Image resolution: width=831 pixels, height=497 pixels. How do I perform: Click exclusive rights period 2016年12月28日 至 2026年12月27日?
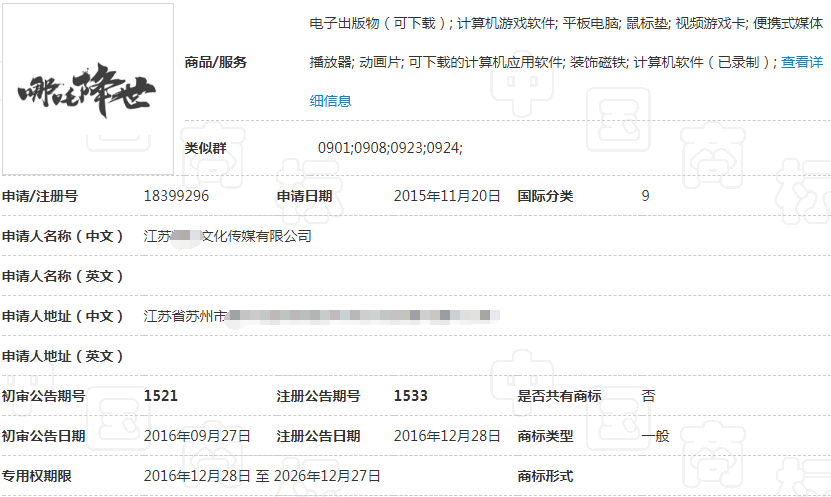[x=262, y=476]
